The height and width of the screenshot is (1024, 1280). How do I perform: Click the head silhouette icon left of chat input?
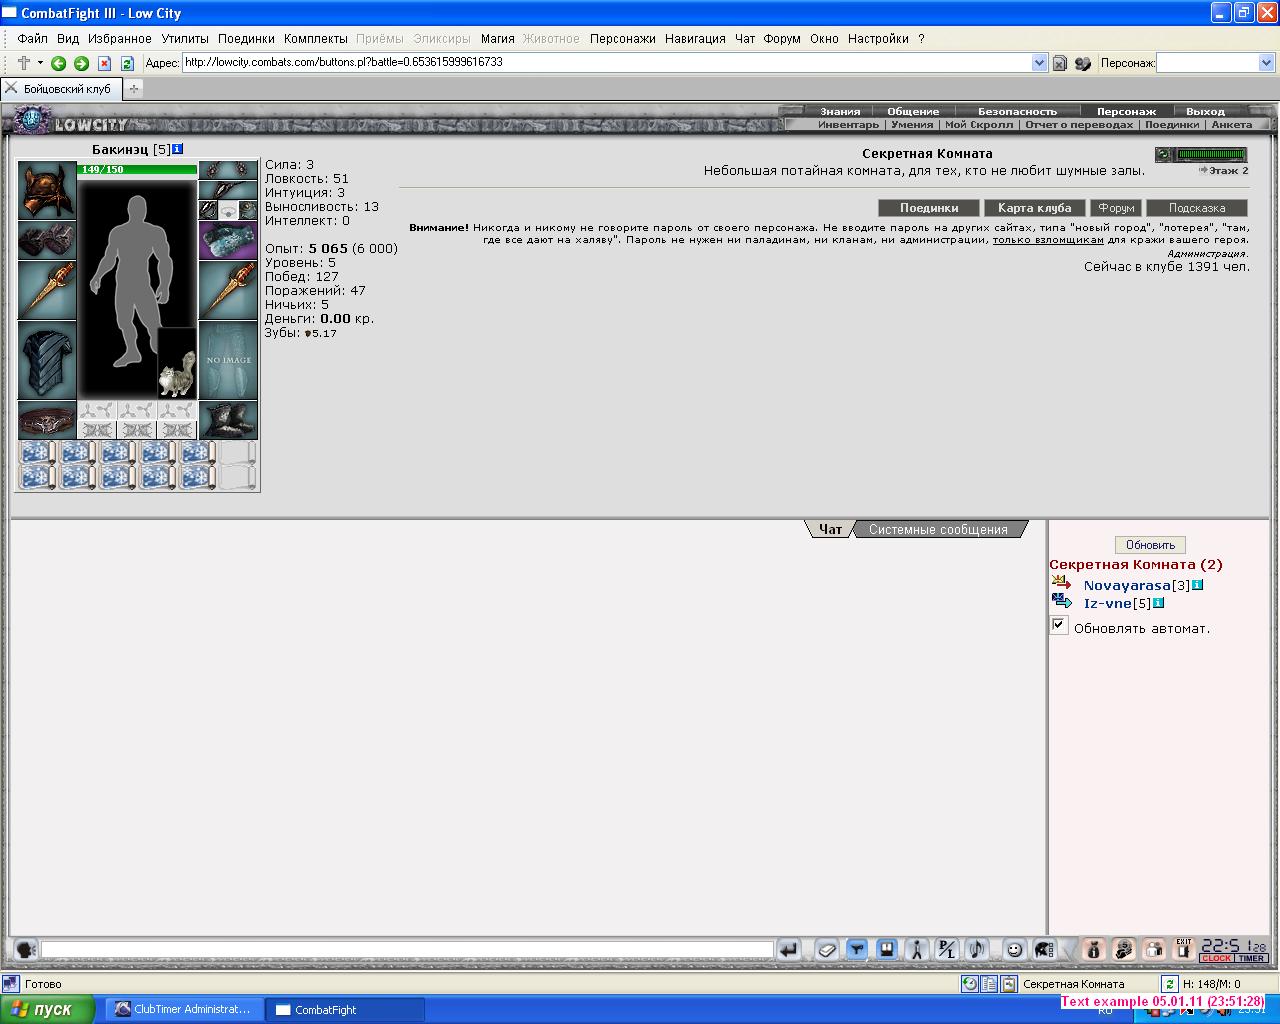click(26, 950)
